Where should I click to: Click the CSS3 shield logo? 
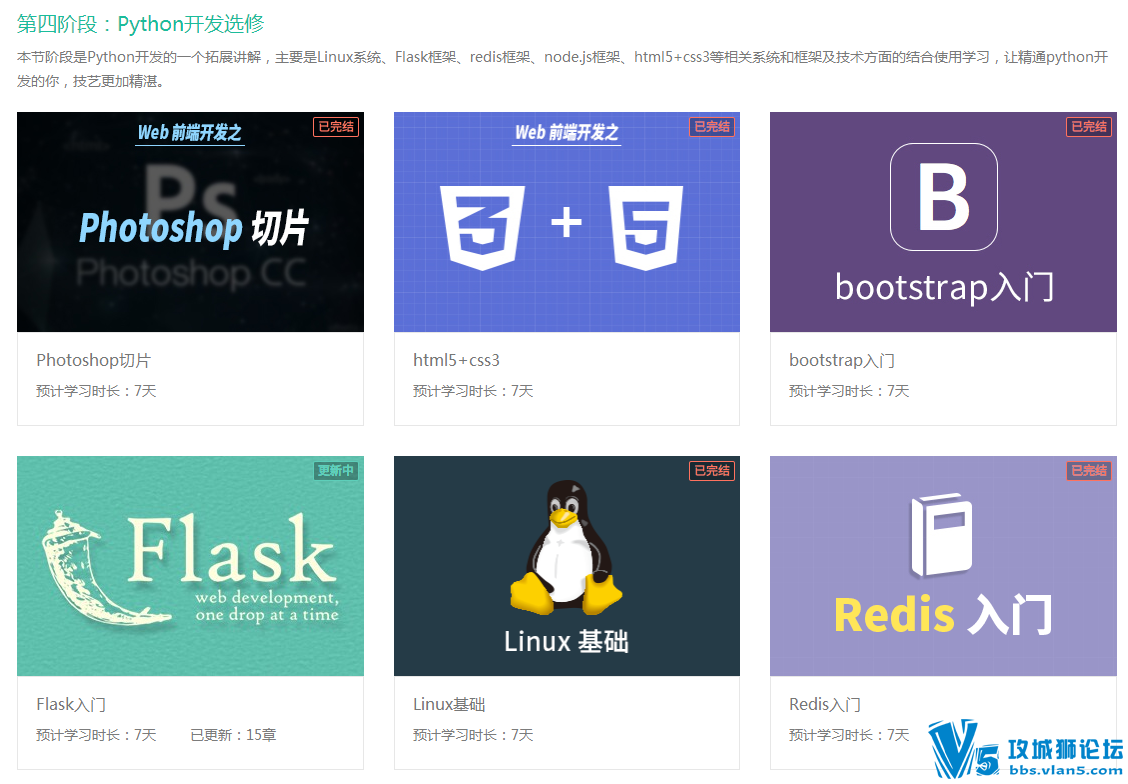point(483,227)
